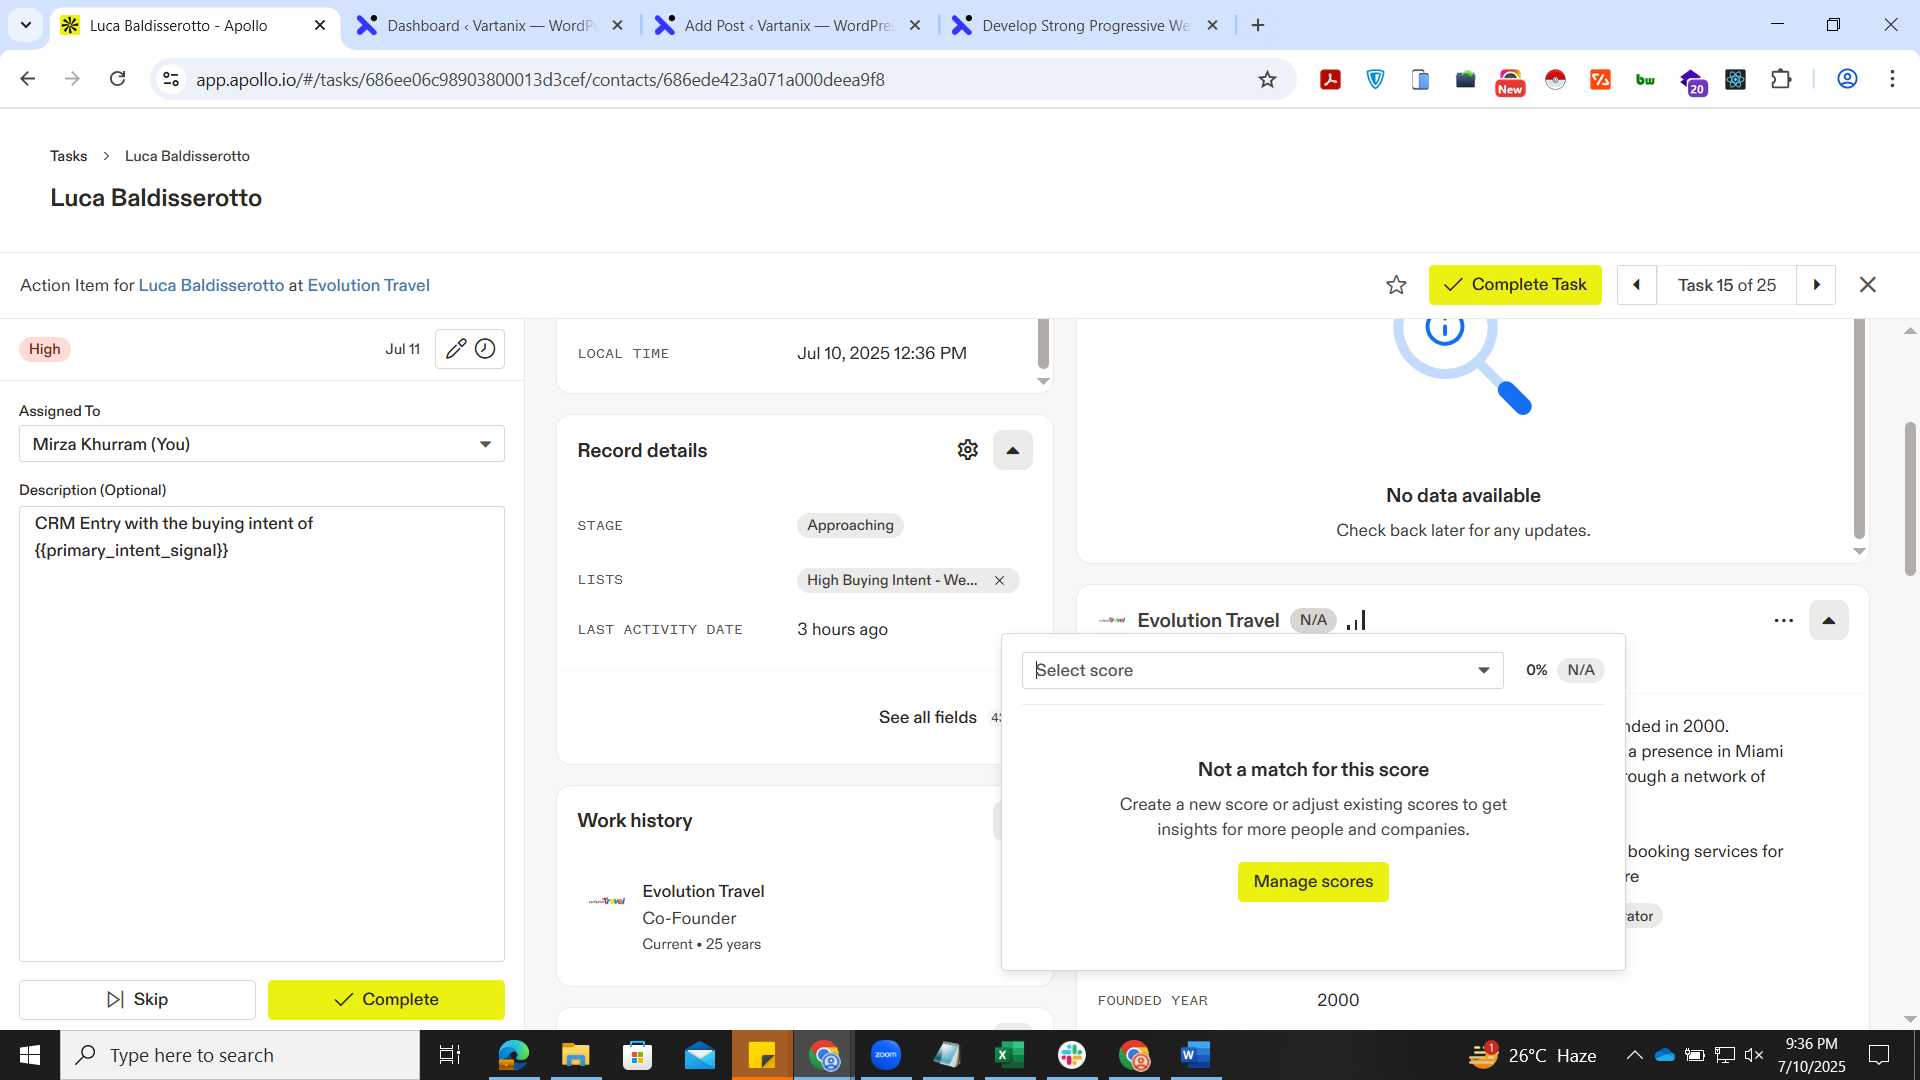Star this task with the favorite icon
The image size is (1920, 1080).
click(x=1396, y=285)
